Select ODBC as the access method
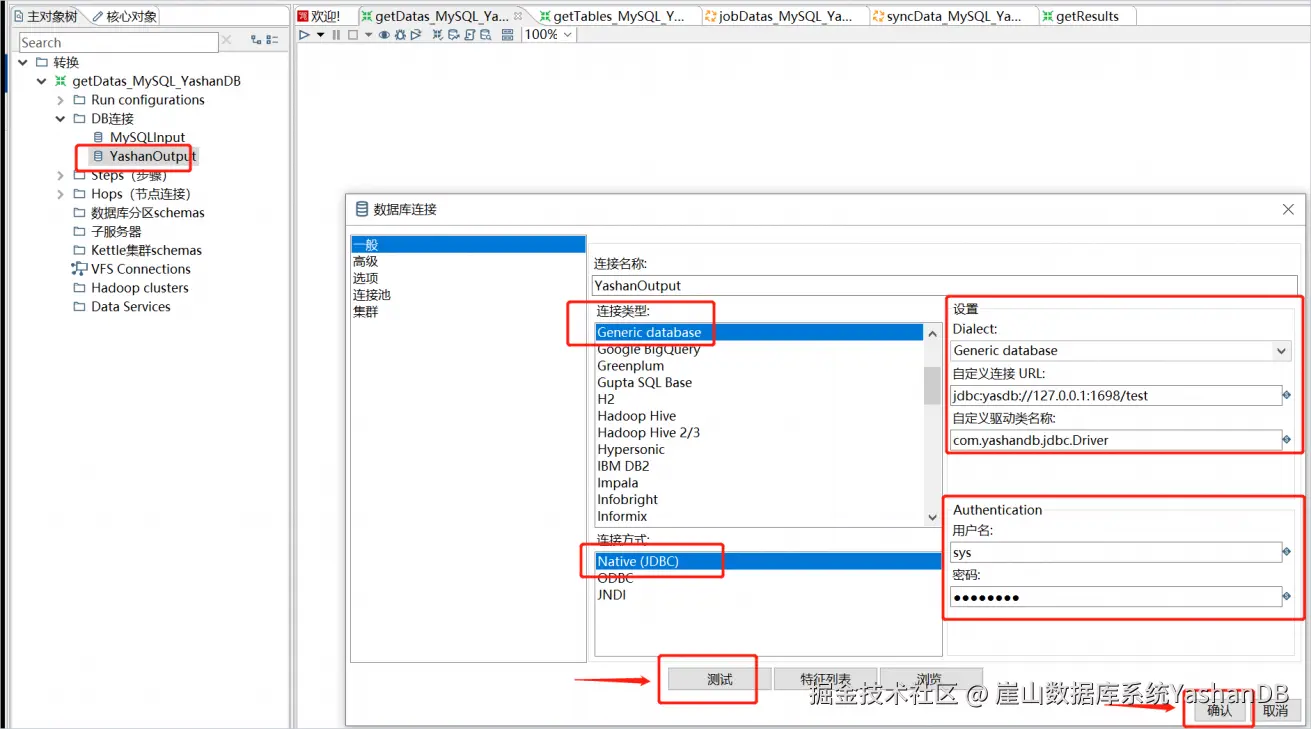The image size is (1311, 729). click(x=615, y=578)
